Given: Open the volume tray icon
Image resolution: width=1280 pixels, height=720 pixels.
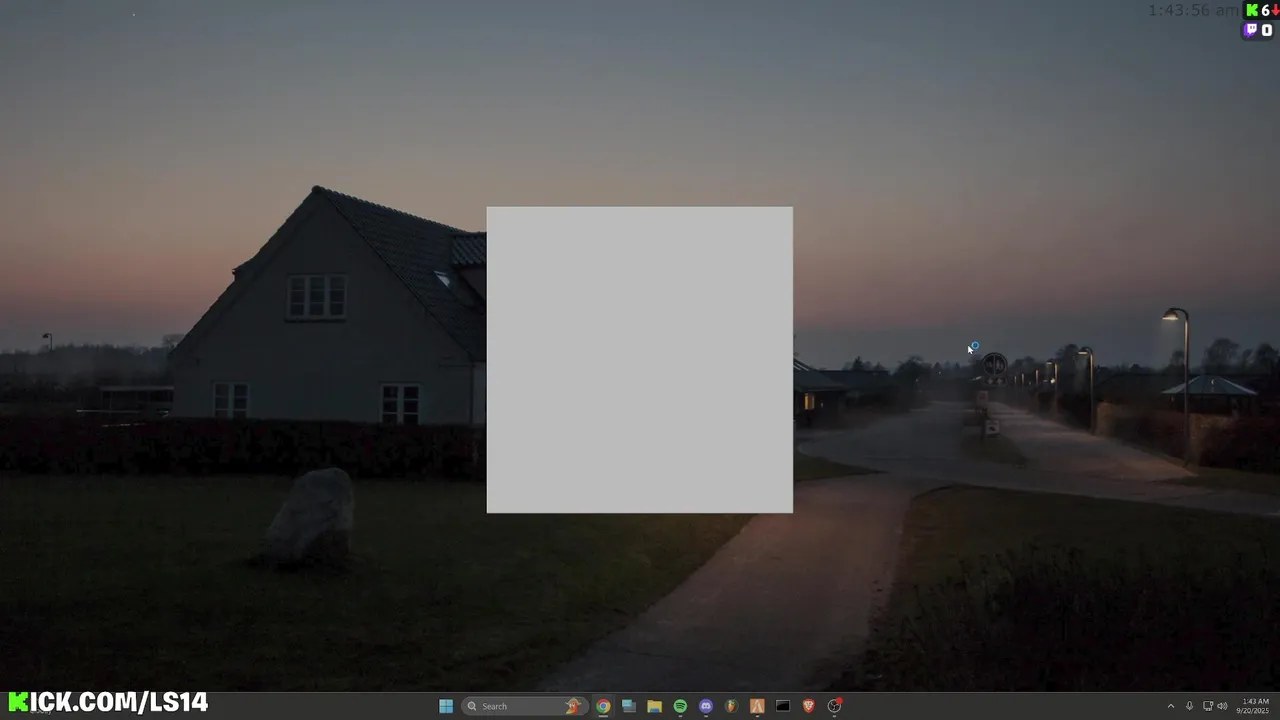Looking at the screenshot, I should pos(1222,706).
